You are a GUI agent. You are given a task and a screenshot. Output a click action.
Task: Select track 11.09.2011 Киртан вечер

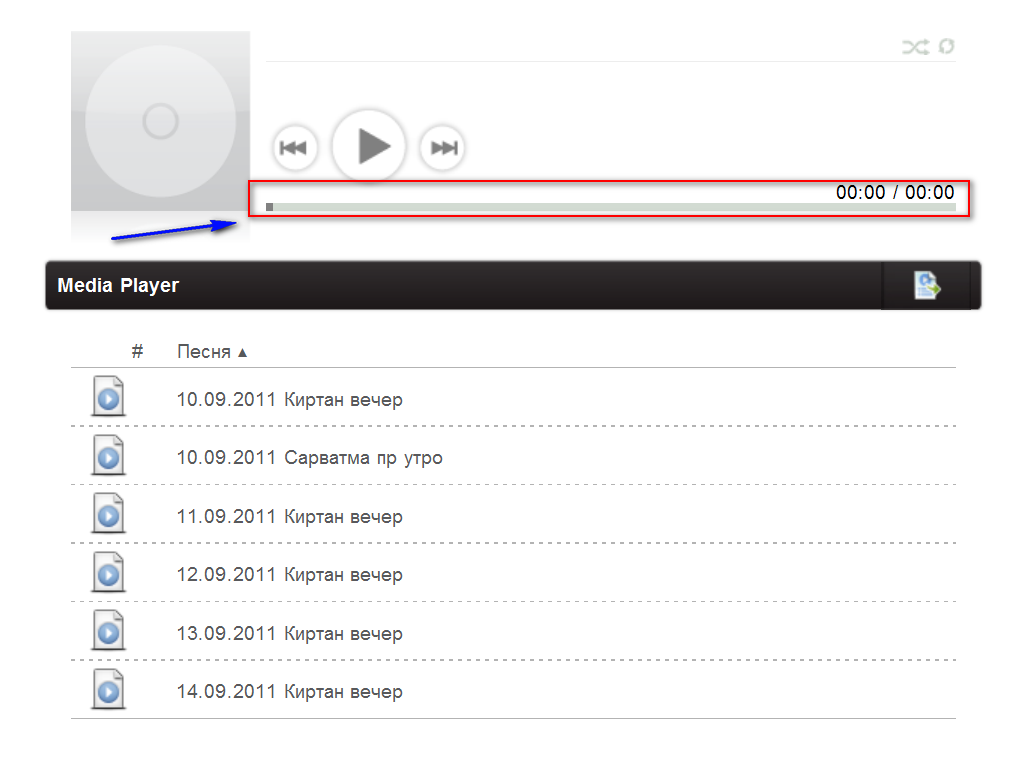pos(290,516)
